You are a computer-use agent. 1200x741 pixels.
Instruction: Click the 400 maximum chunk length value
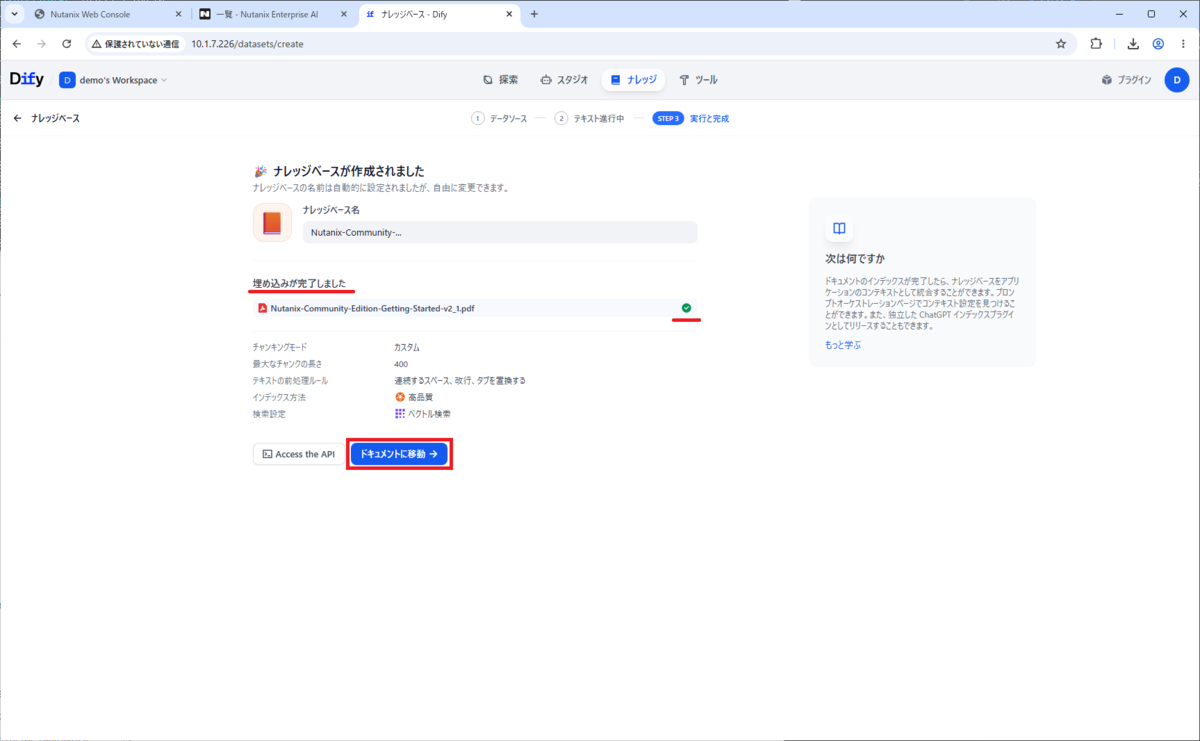(x=401, y=364)
